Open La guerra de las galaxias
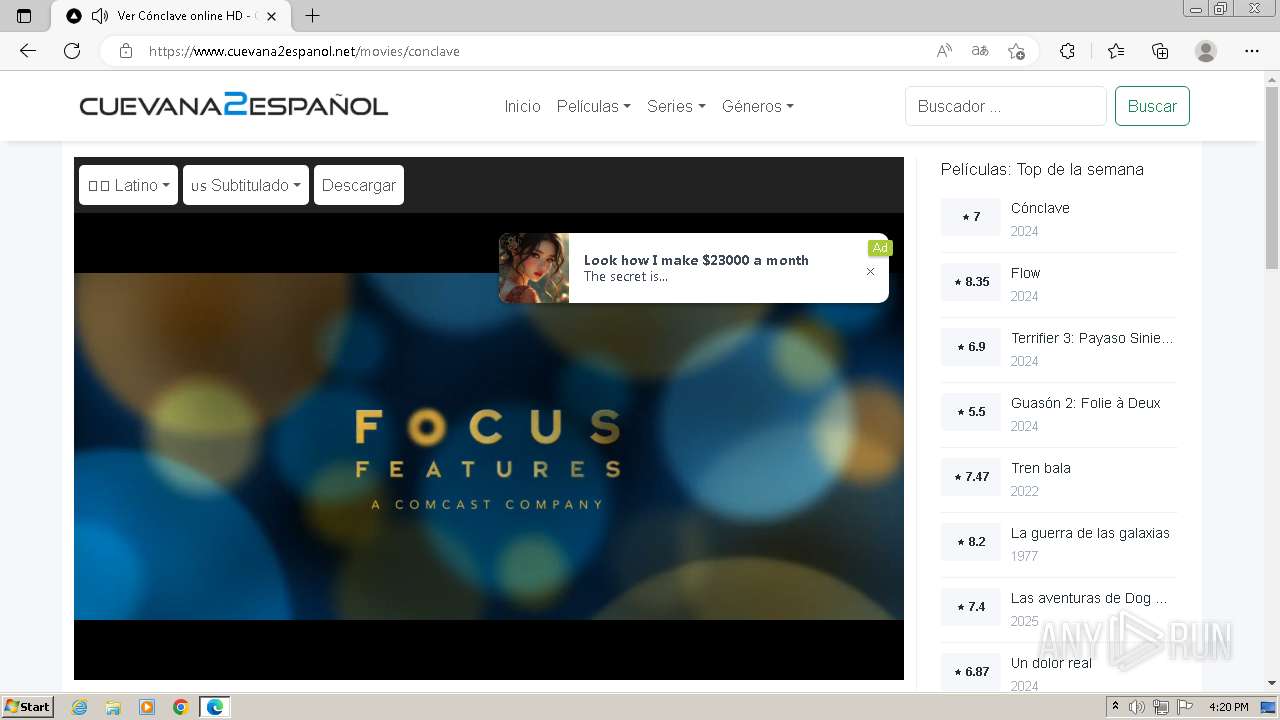 coord(1090,533)
